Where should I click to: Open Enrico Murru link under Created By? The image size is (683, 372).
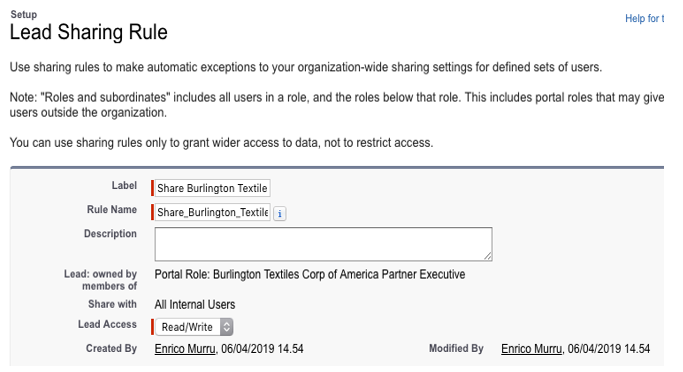click(x=185, y=349)
